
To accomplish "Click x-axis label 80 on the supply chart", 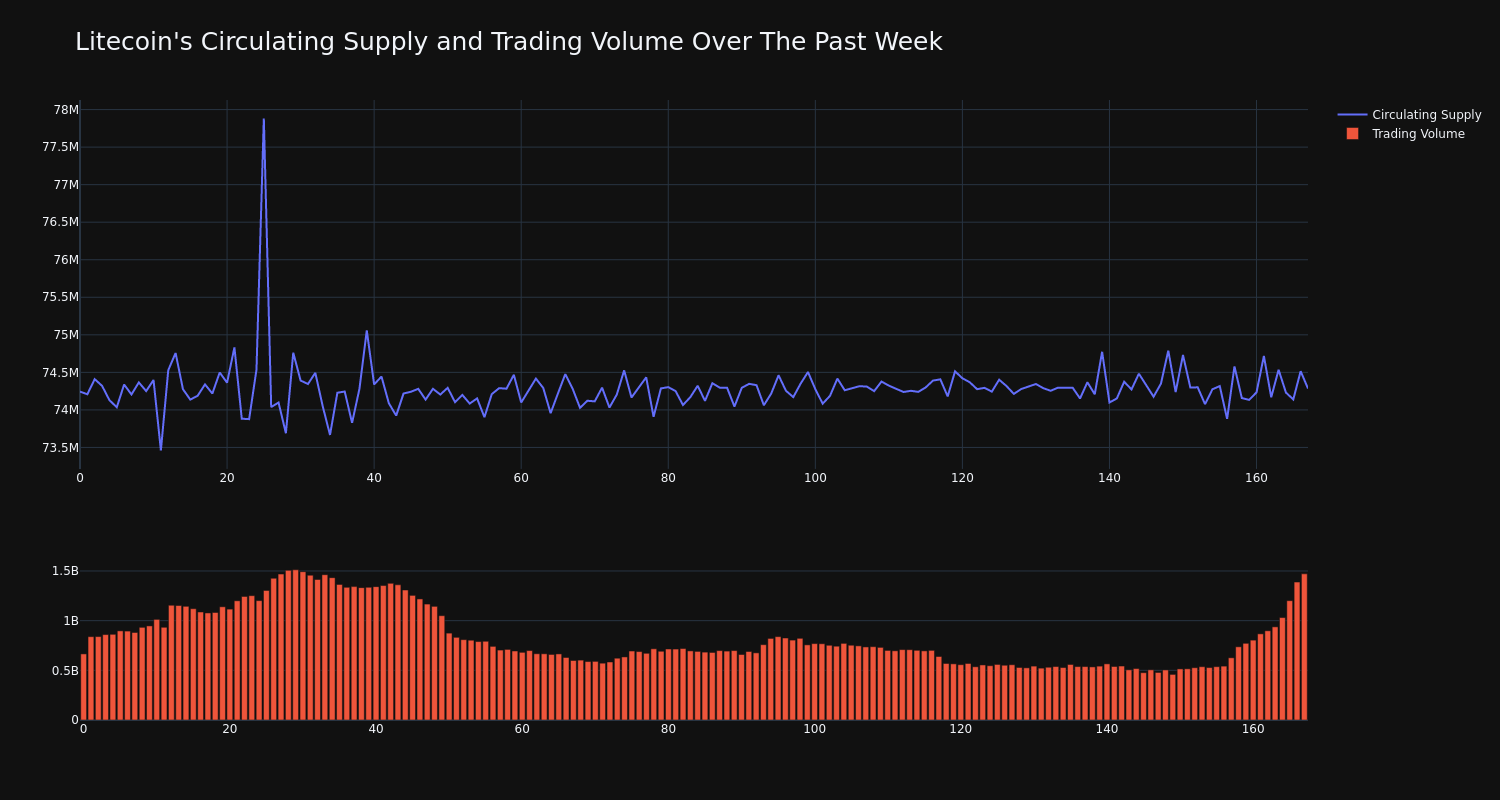I will pos(668,478).
